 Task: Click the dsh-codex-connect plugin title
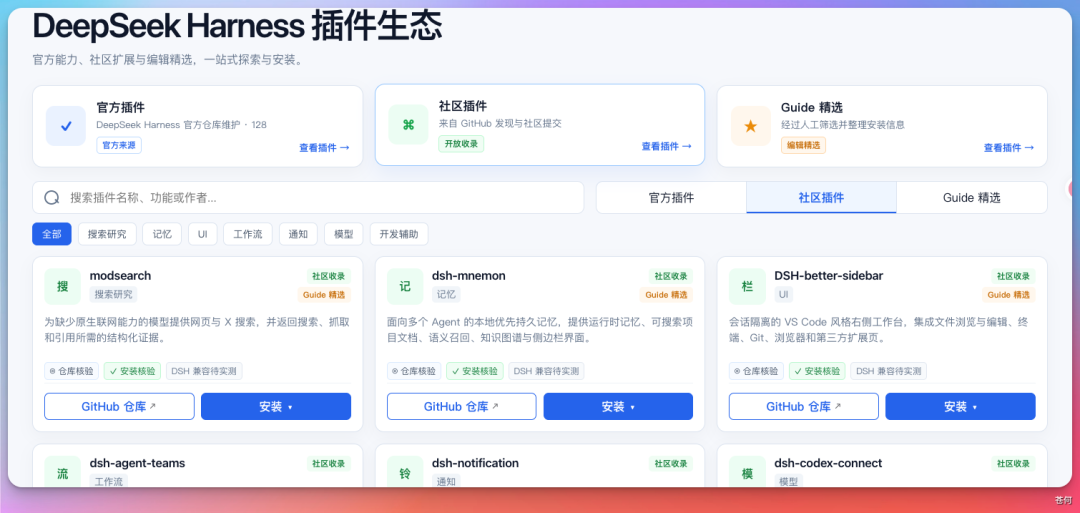[828, 463]
